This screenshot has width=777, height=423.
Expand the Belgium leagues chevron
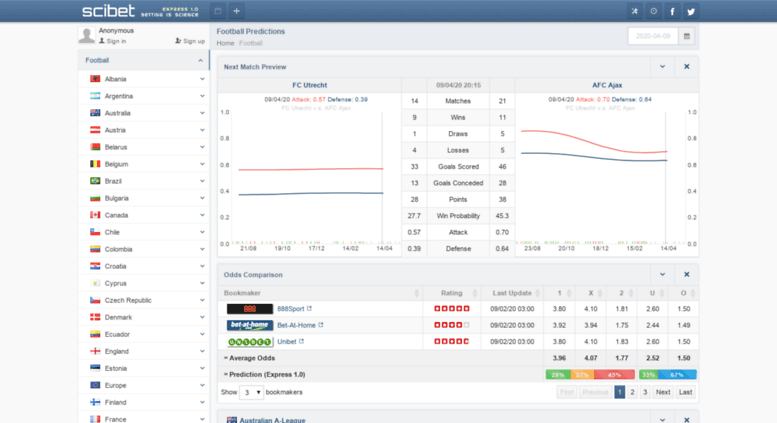click(x=202, y=164)
